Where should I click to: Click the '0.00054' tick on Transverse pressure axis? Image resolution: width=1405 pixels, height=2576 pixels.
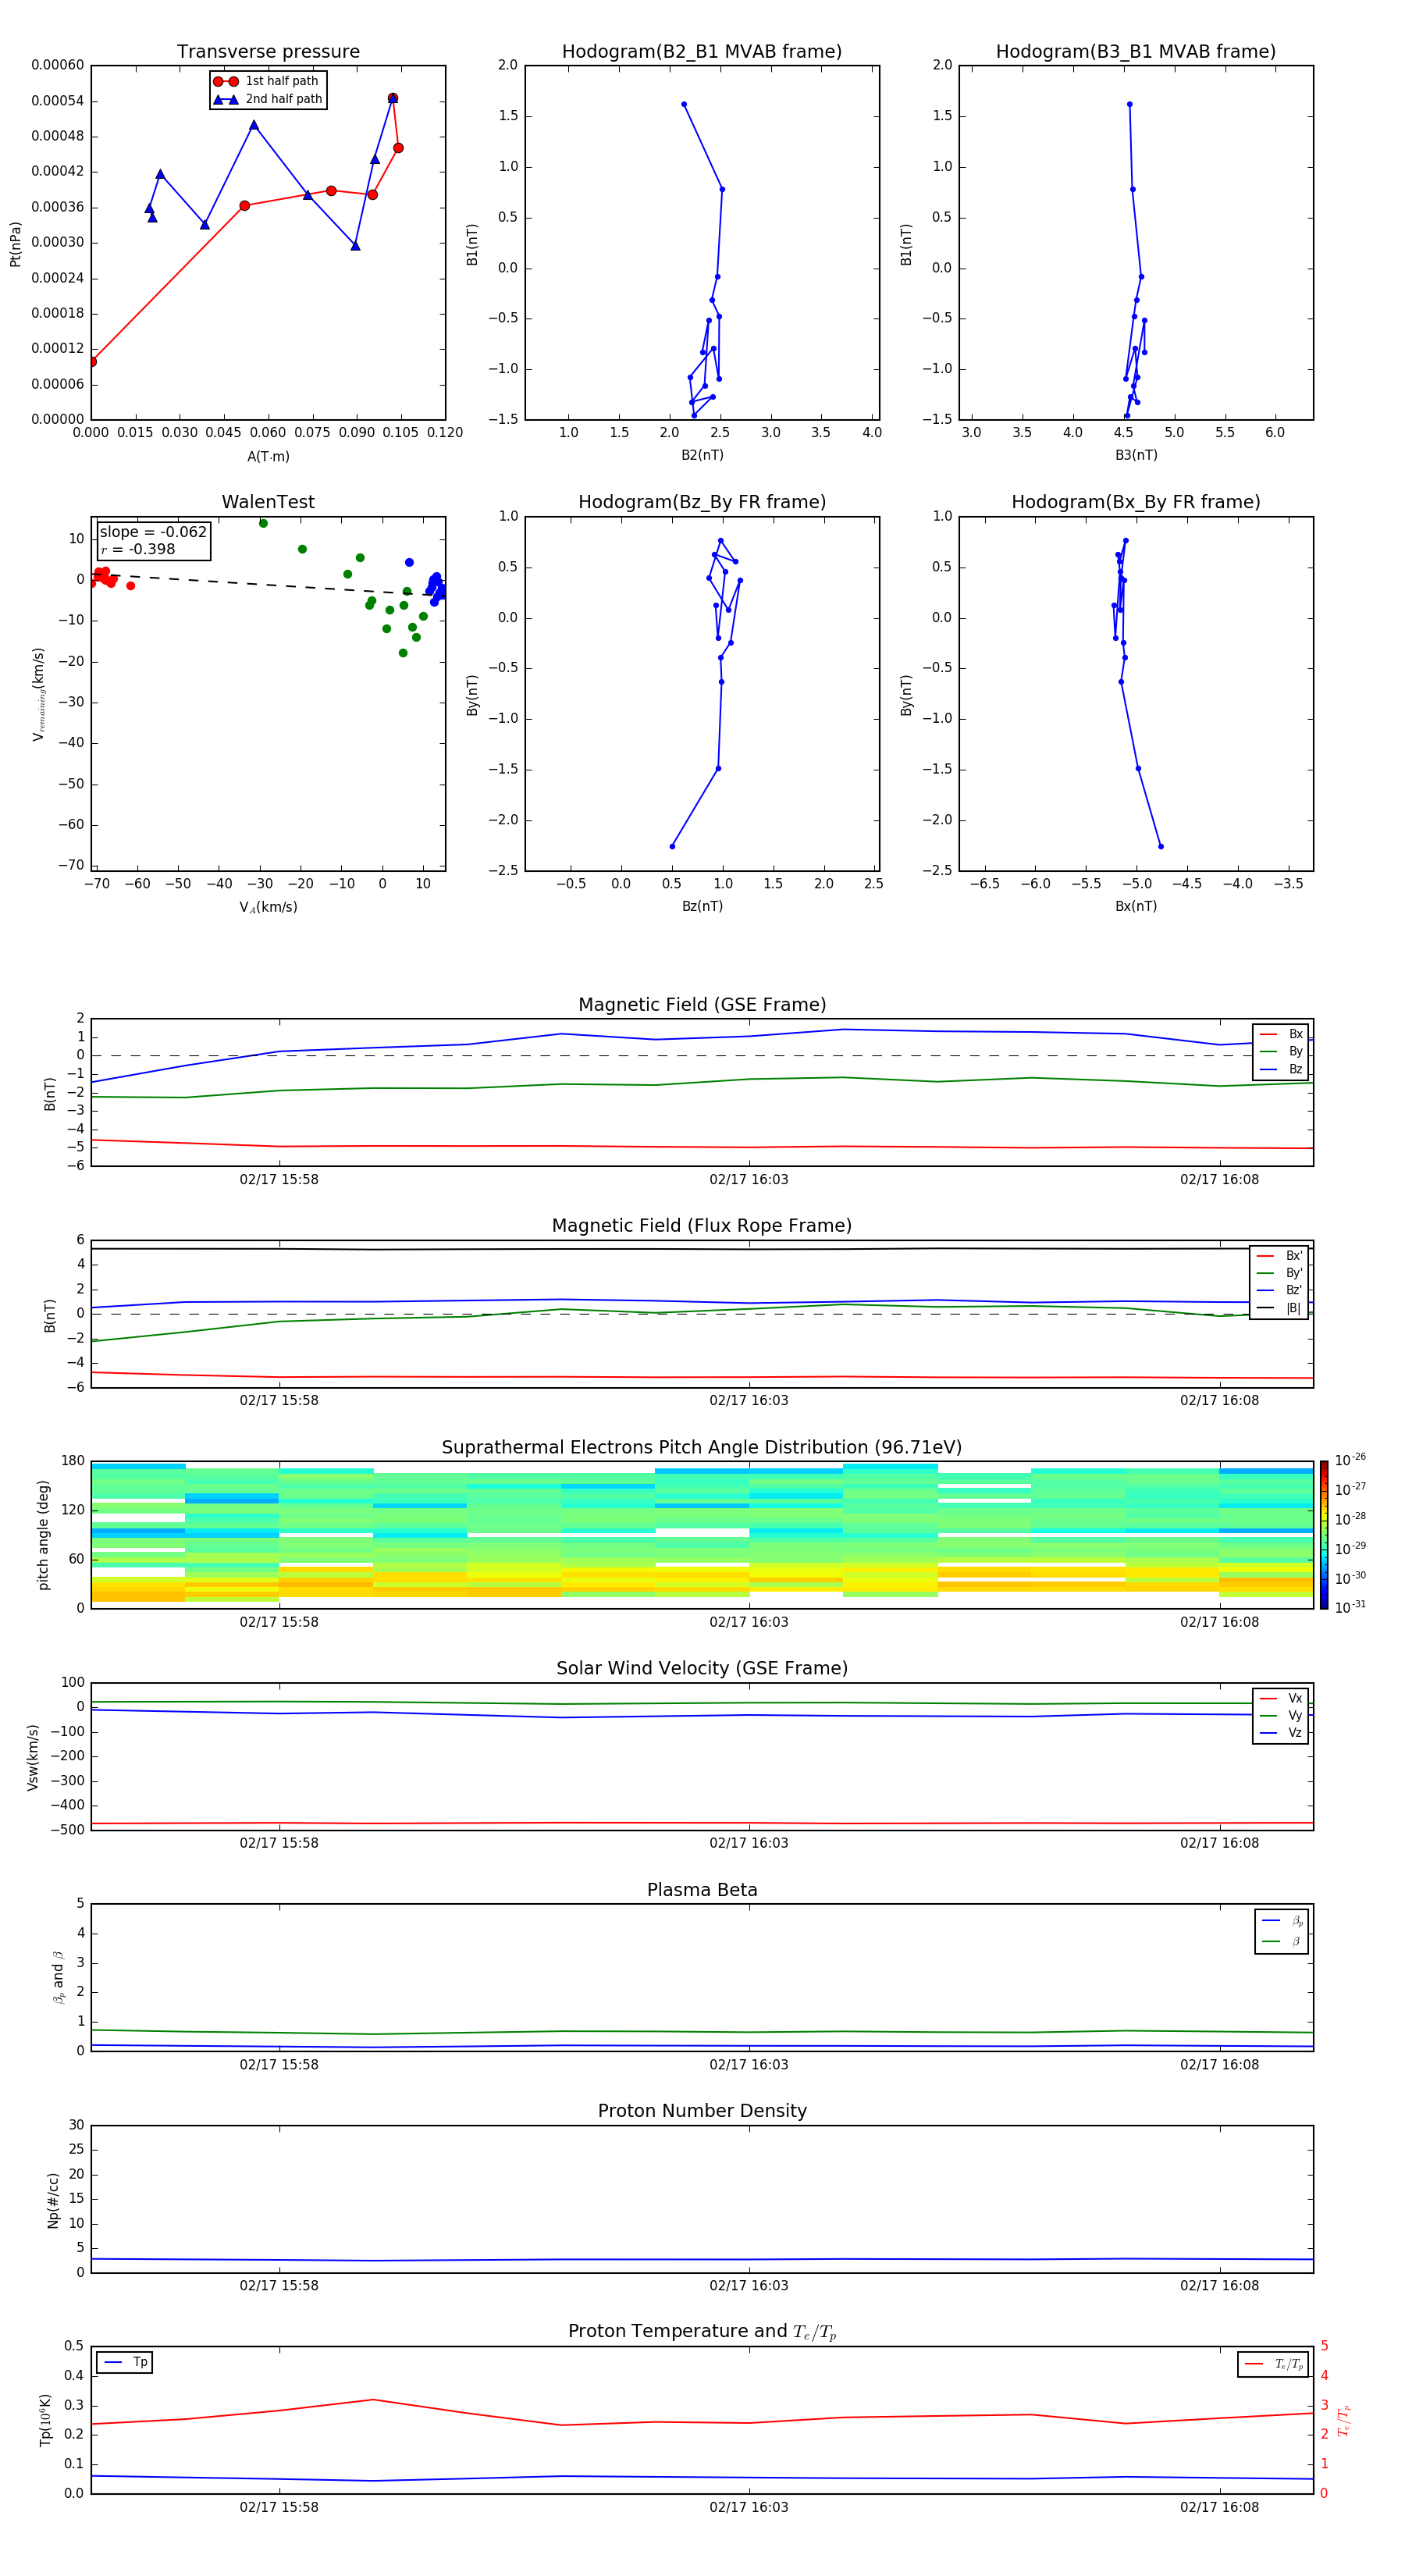coord(57,101)
